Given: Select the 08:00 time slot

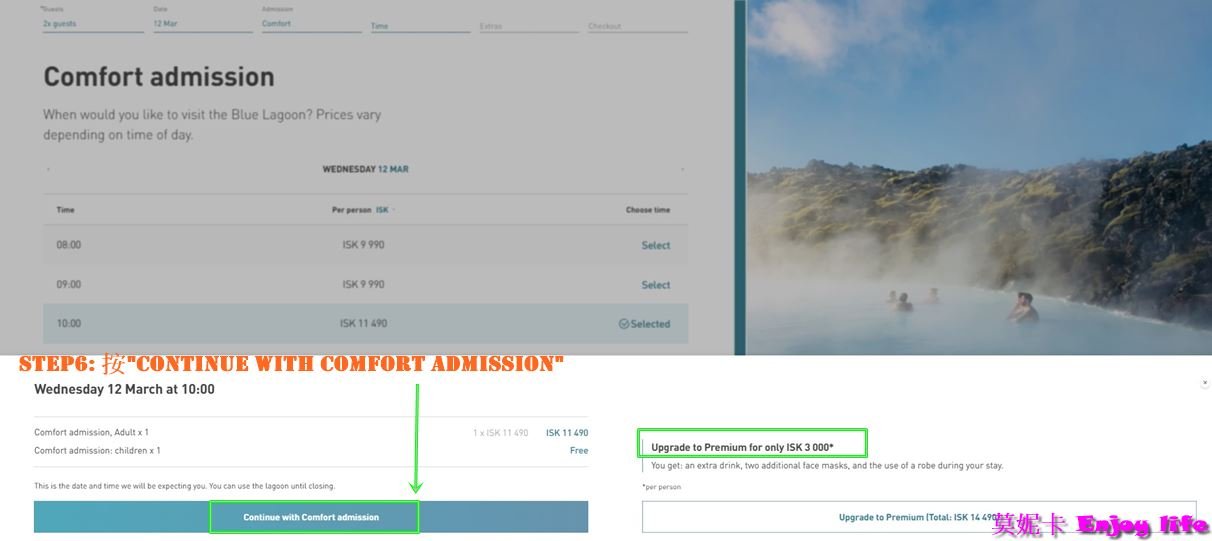Looking at the screenshot, I should [x=655, y=245].
